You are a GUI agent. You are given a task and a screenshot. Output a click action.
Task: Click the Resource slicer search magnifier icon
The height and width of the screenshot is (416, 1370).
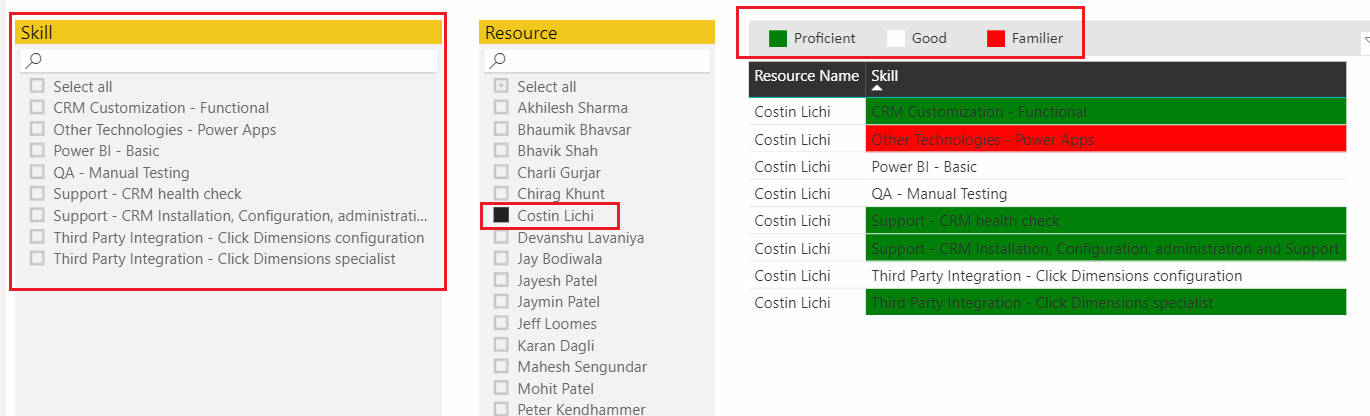[x=498, y=61]
